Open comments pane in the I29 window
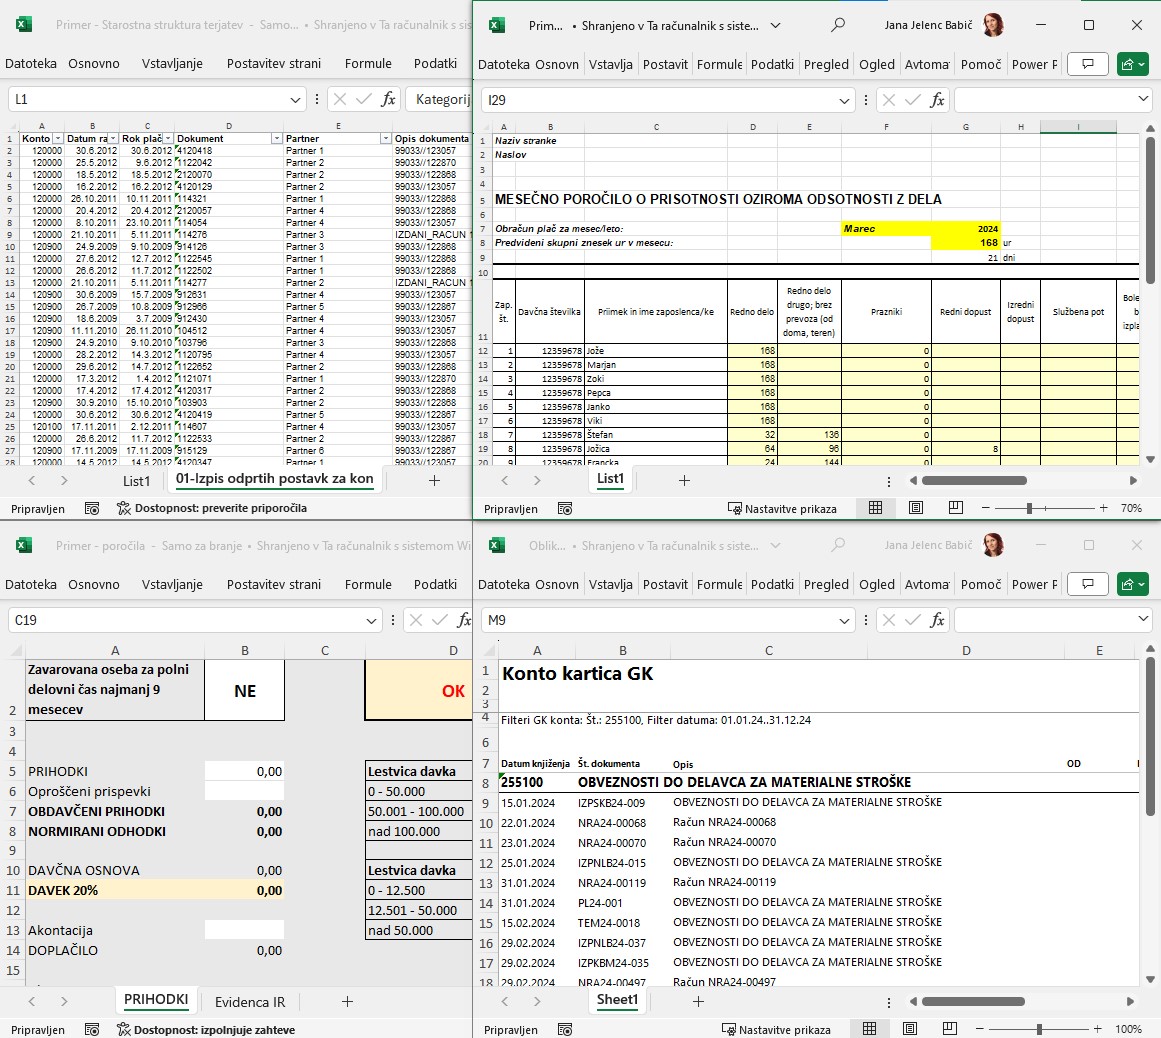Image resolution: width=1161 pixels, height=1038 pixels. pyautogui.click(x=1088, y=64)
